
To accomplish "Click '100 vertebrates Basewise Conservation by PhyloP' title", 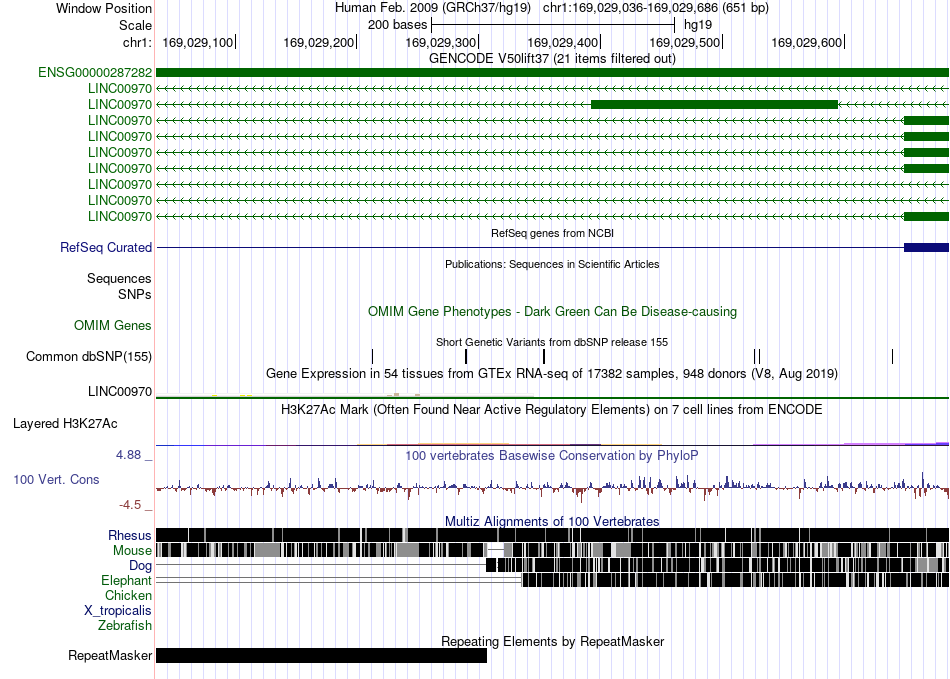I will click(552, 455).
